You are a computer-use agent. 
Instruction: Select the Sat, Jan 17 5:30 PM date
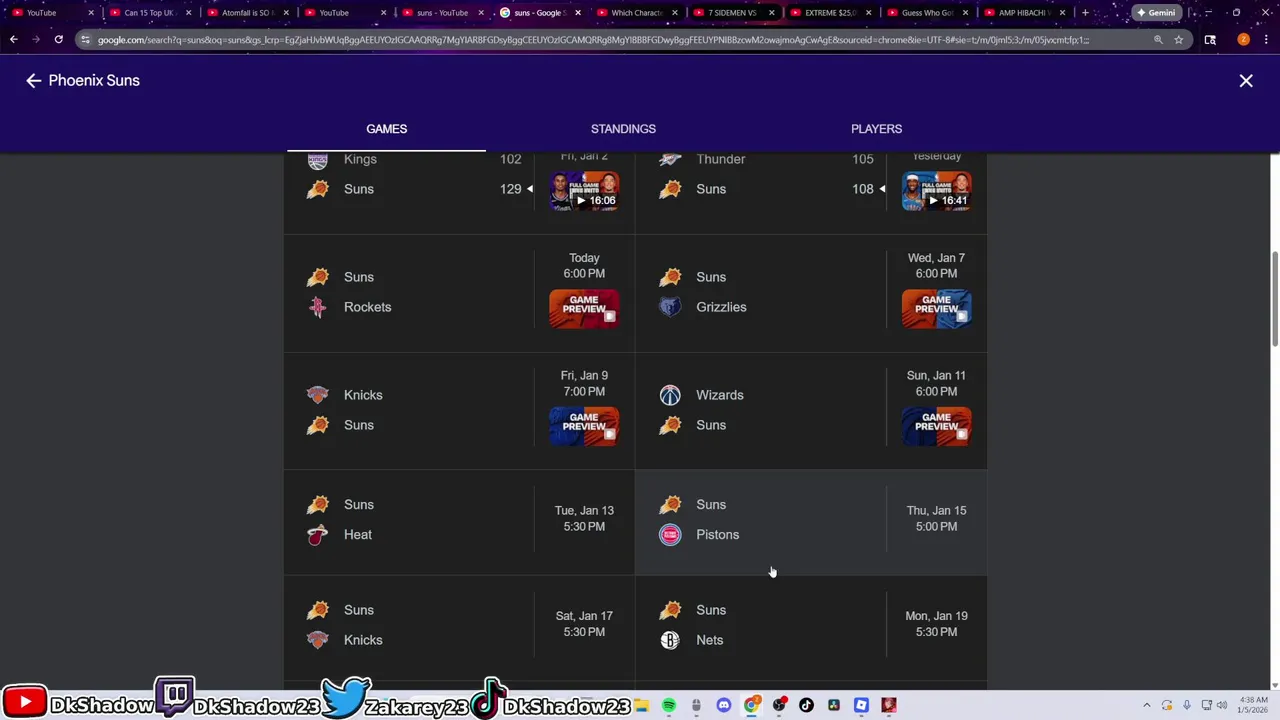(584, 624)
